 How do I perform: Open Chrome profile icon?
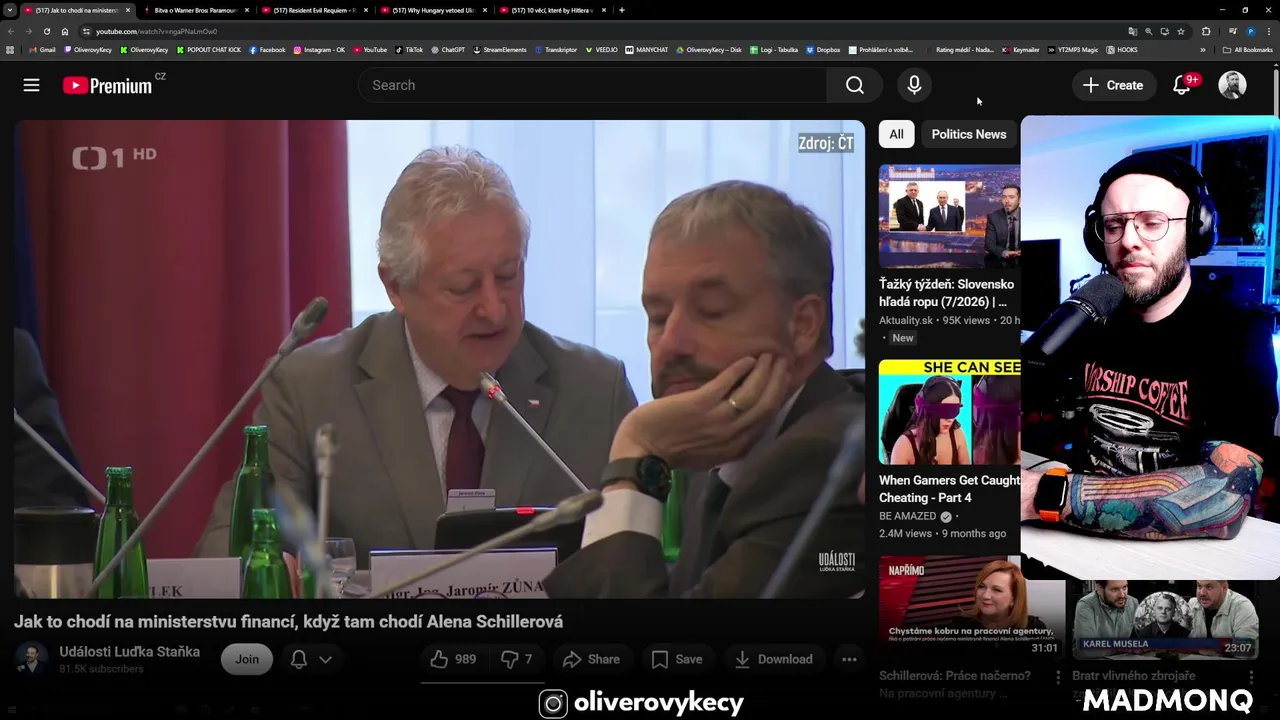click(x=1250, y=31)
